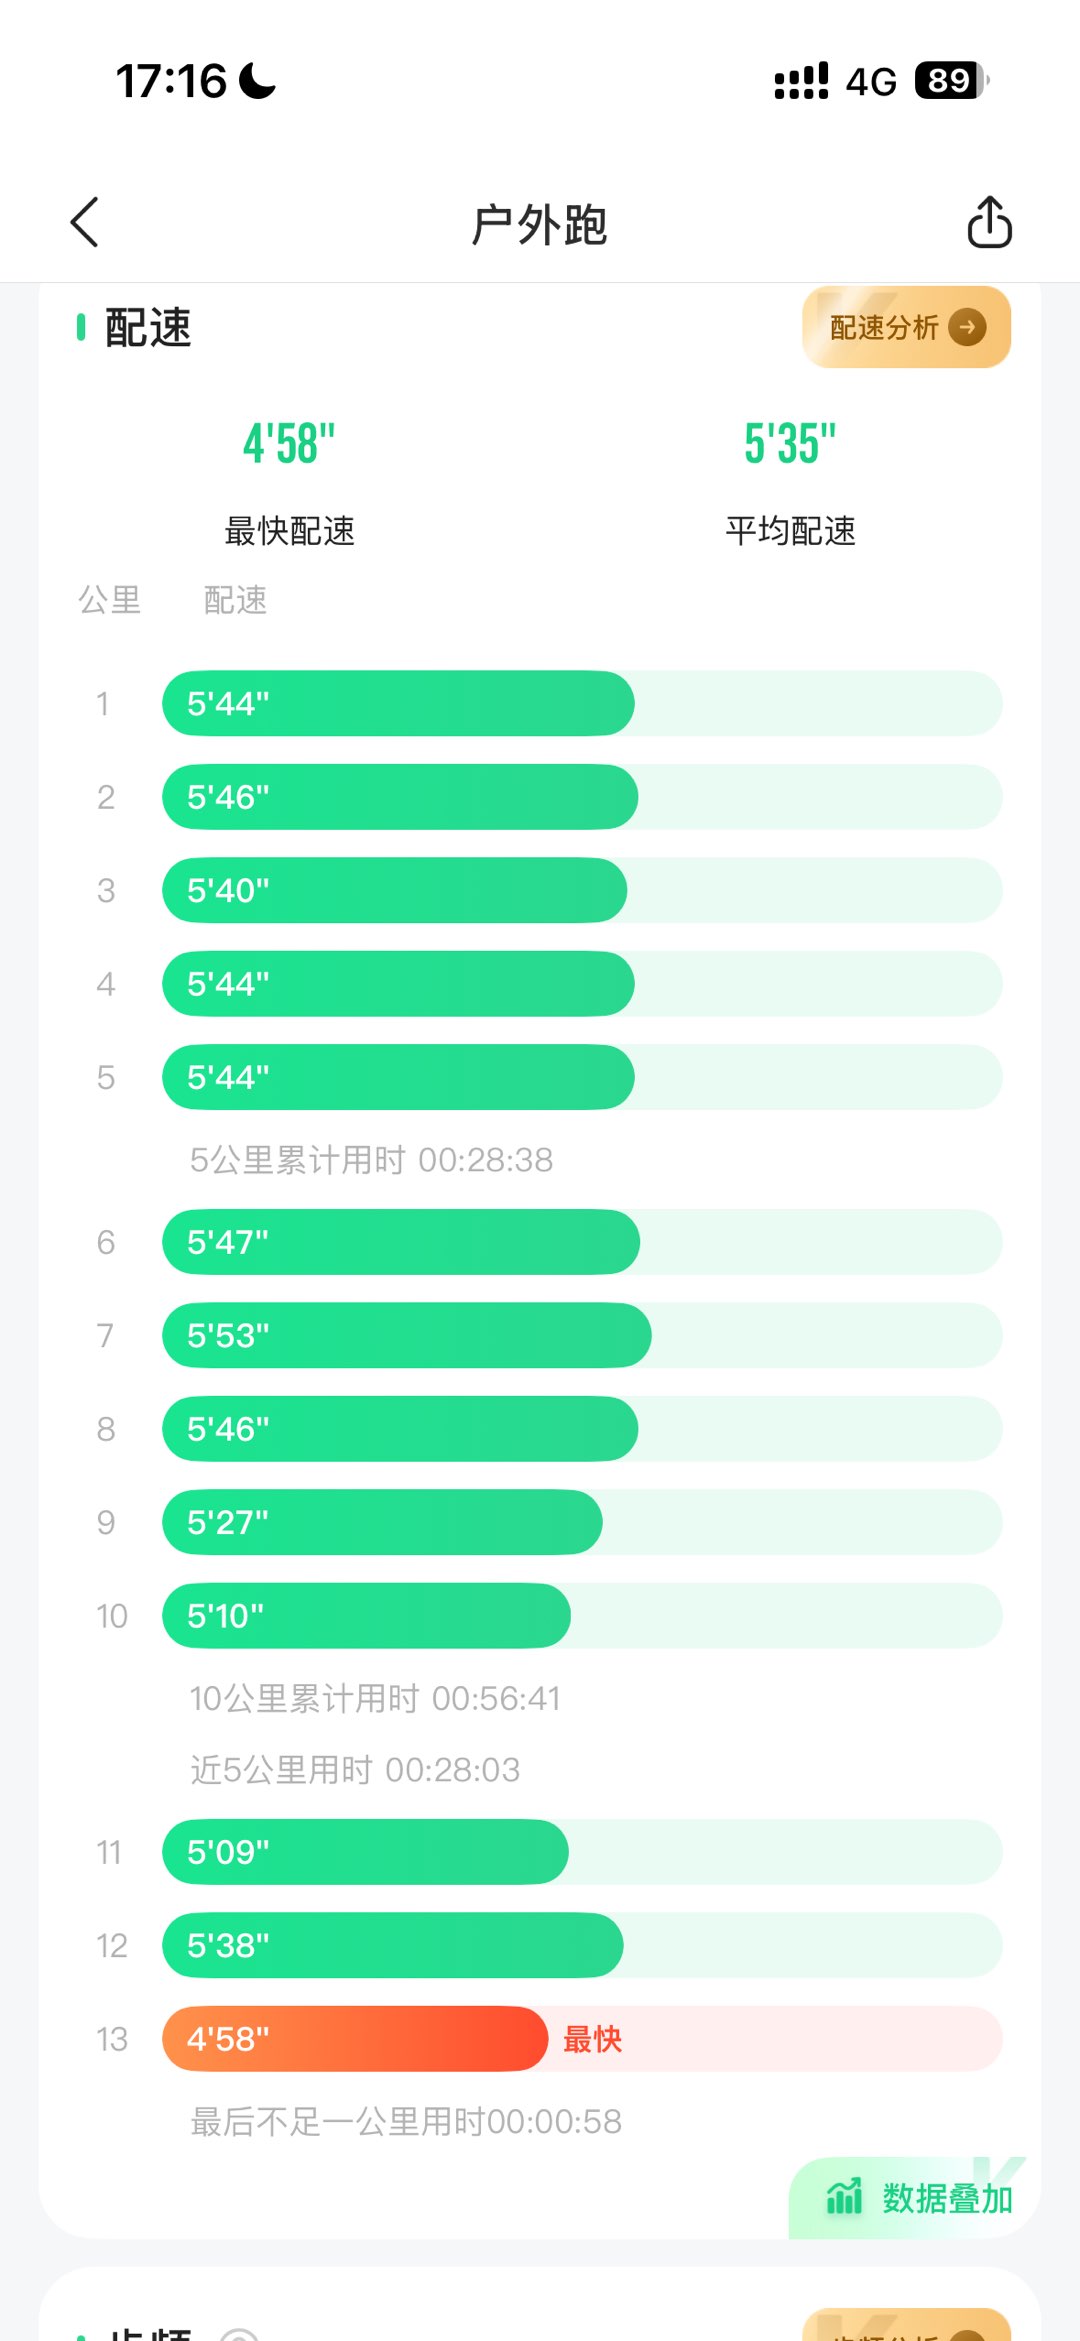Tap the kilometer 9 pace bar 5'27"
This screenshot has width=1080, height=2341.
point(382,1523)
